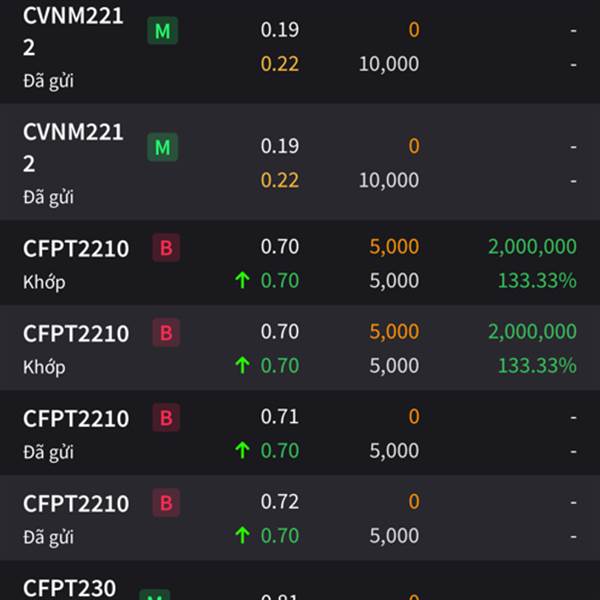Tap the M badge on second CVNM2212 order
600x600 pixels.
163,147
